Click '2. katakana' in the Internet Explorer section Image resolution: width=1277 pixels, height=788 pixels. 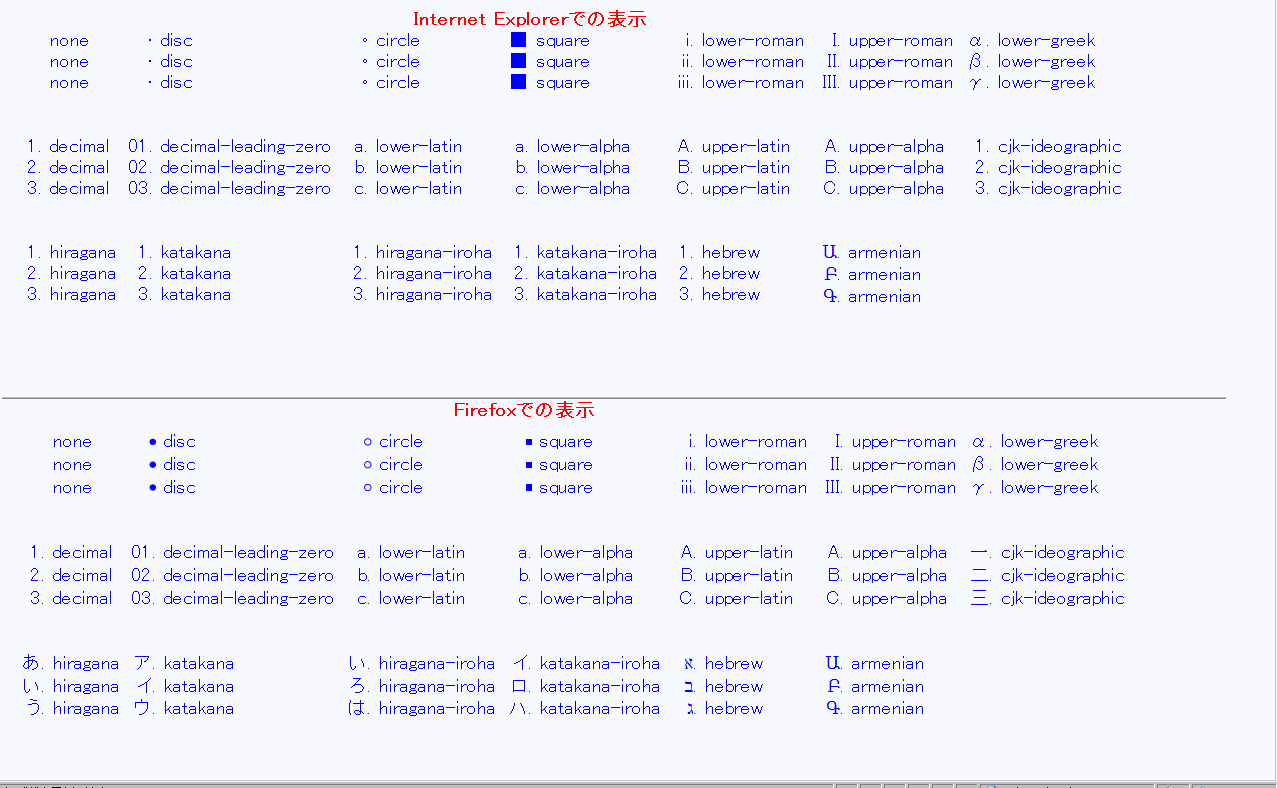[x=184, y=274]
